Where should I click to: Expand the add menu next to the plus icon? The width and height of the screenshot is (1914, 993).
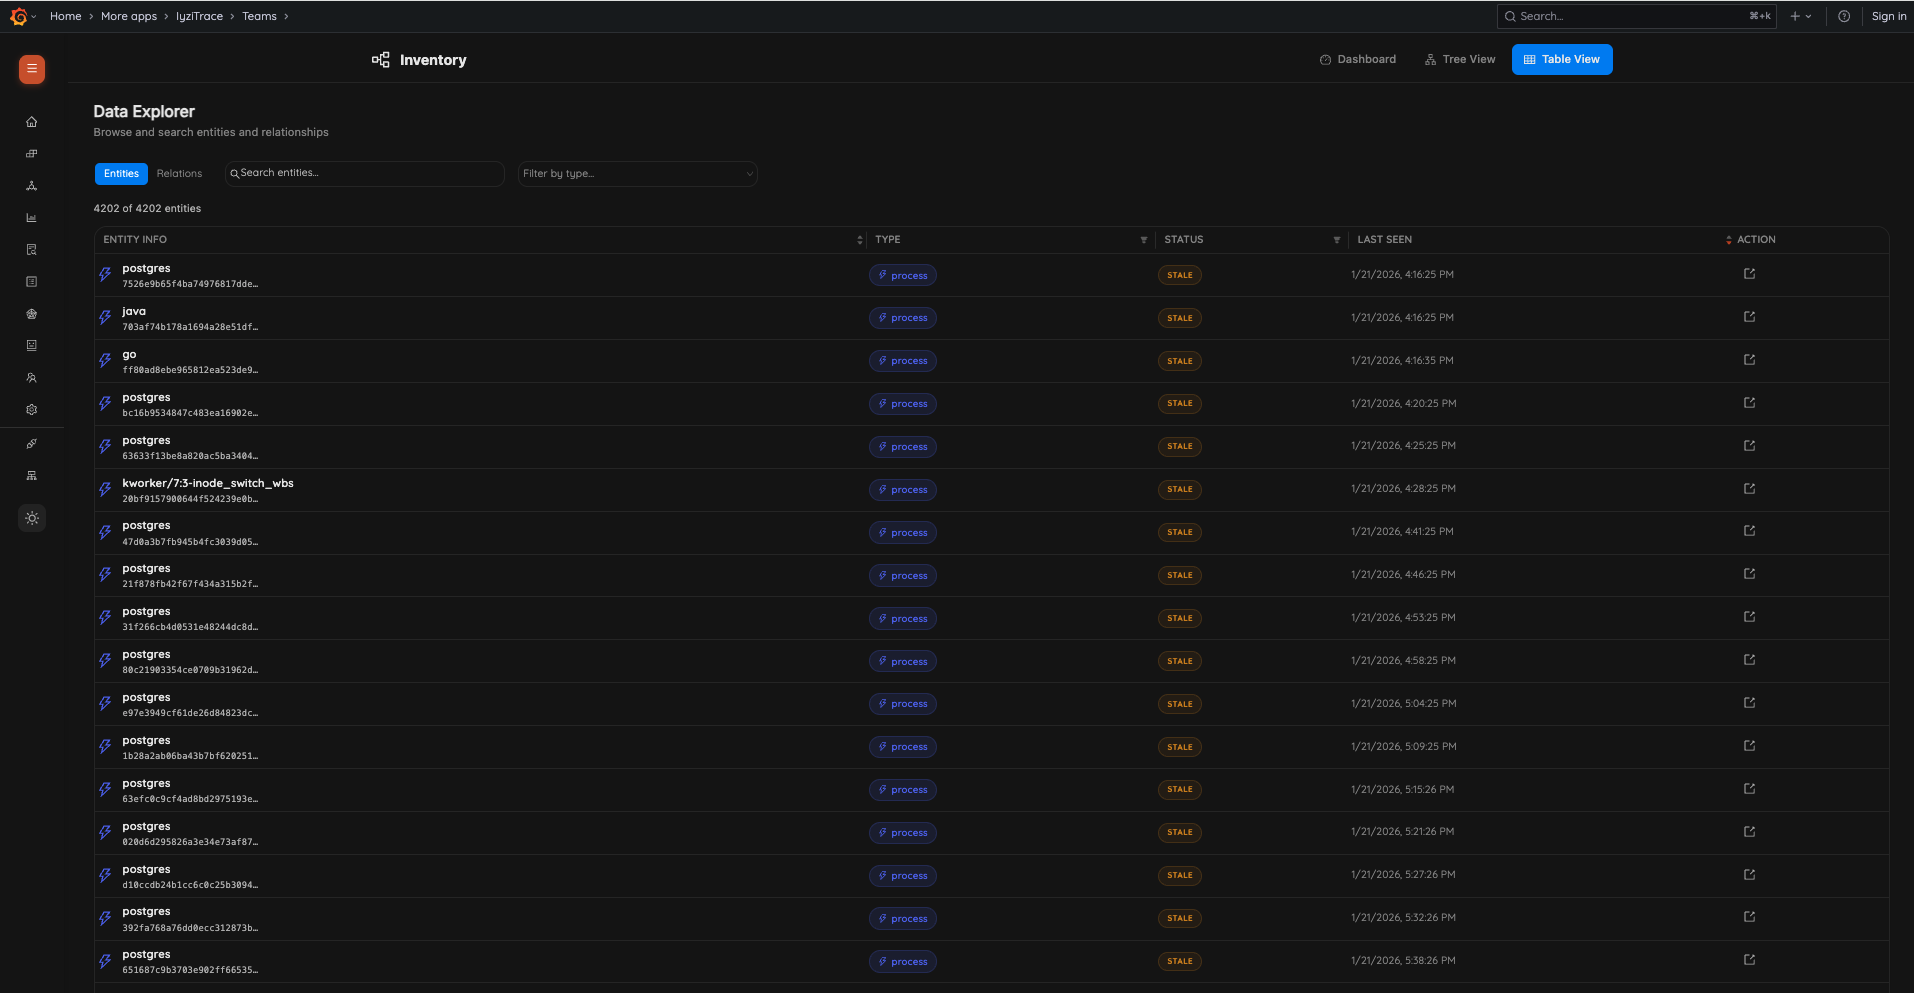tap(1809, 16)
